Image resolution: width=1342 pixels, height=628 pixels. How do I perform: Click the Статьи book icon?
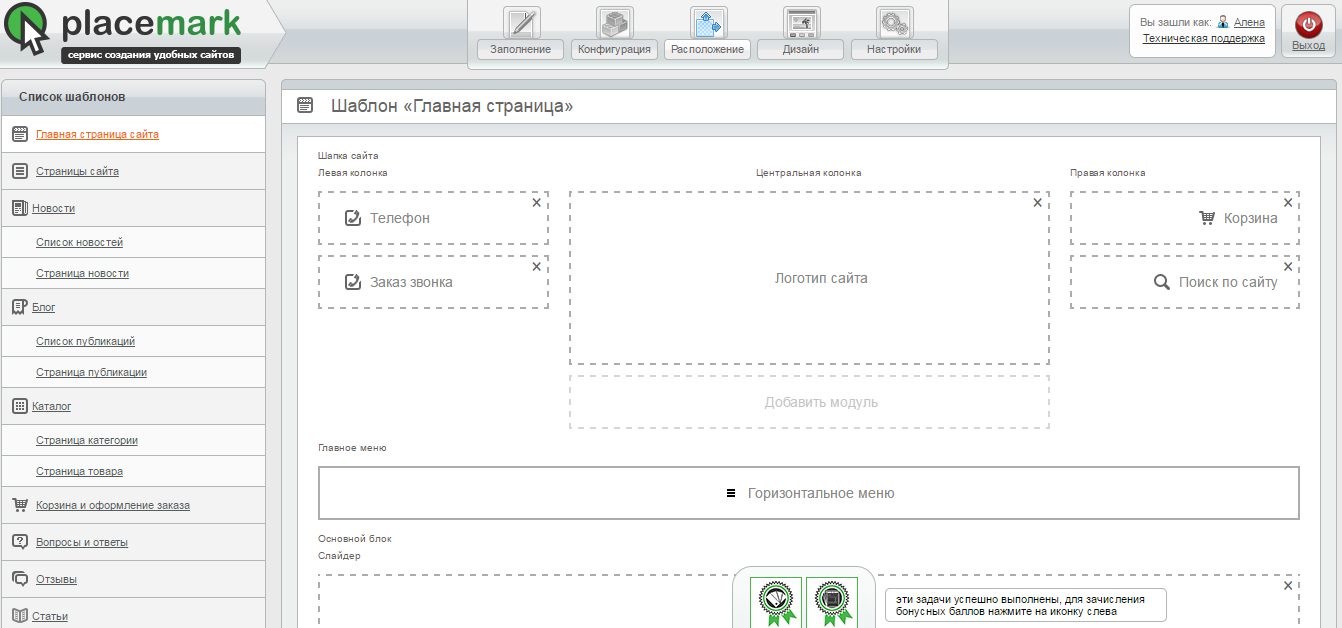(20, 616)
